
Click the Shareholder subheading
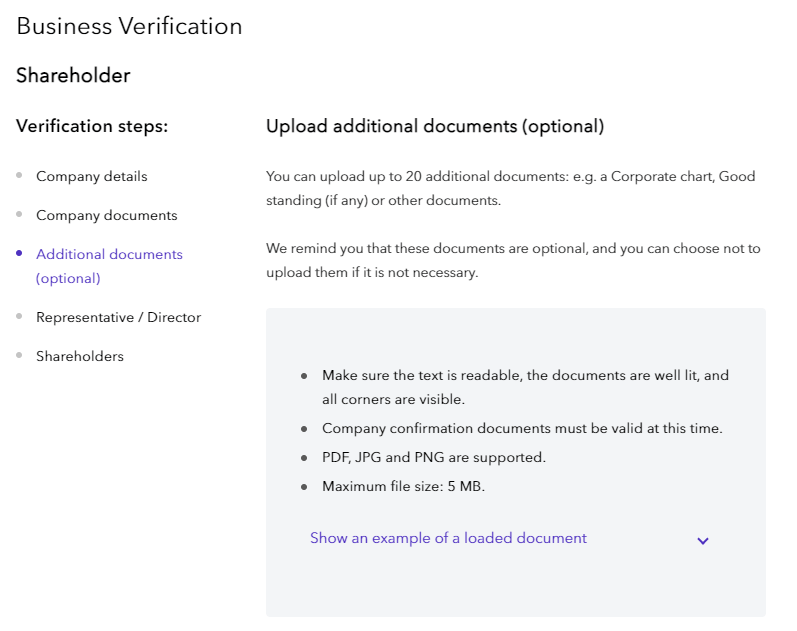[73, 75]
